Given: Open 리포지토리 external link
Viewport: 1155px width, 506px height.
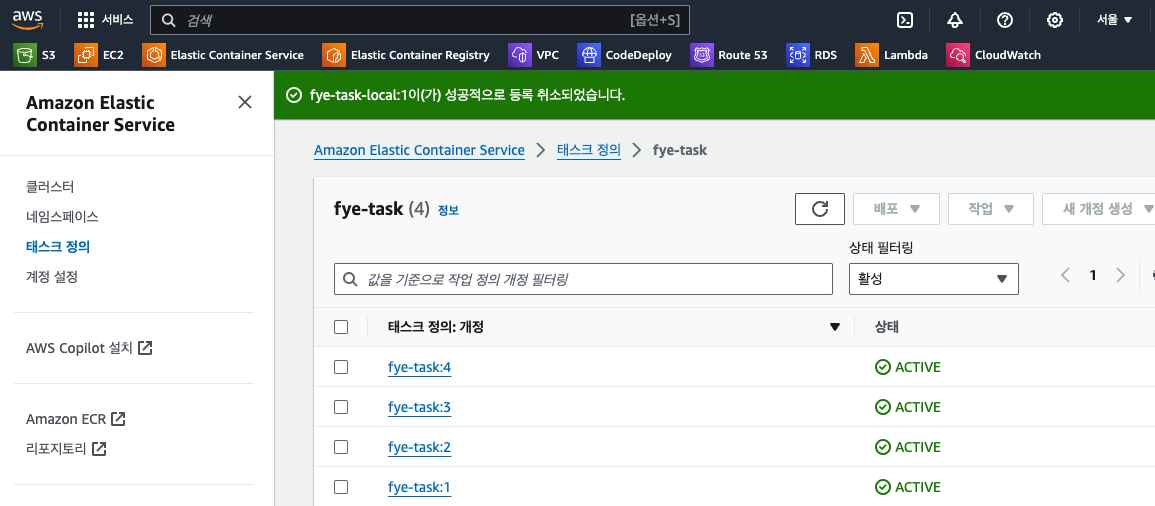Looking at the screenshot, I should click(x=66, y=449).
